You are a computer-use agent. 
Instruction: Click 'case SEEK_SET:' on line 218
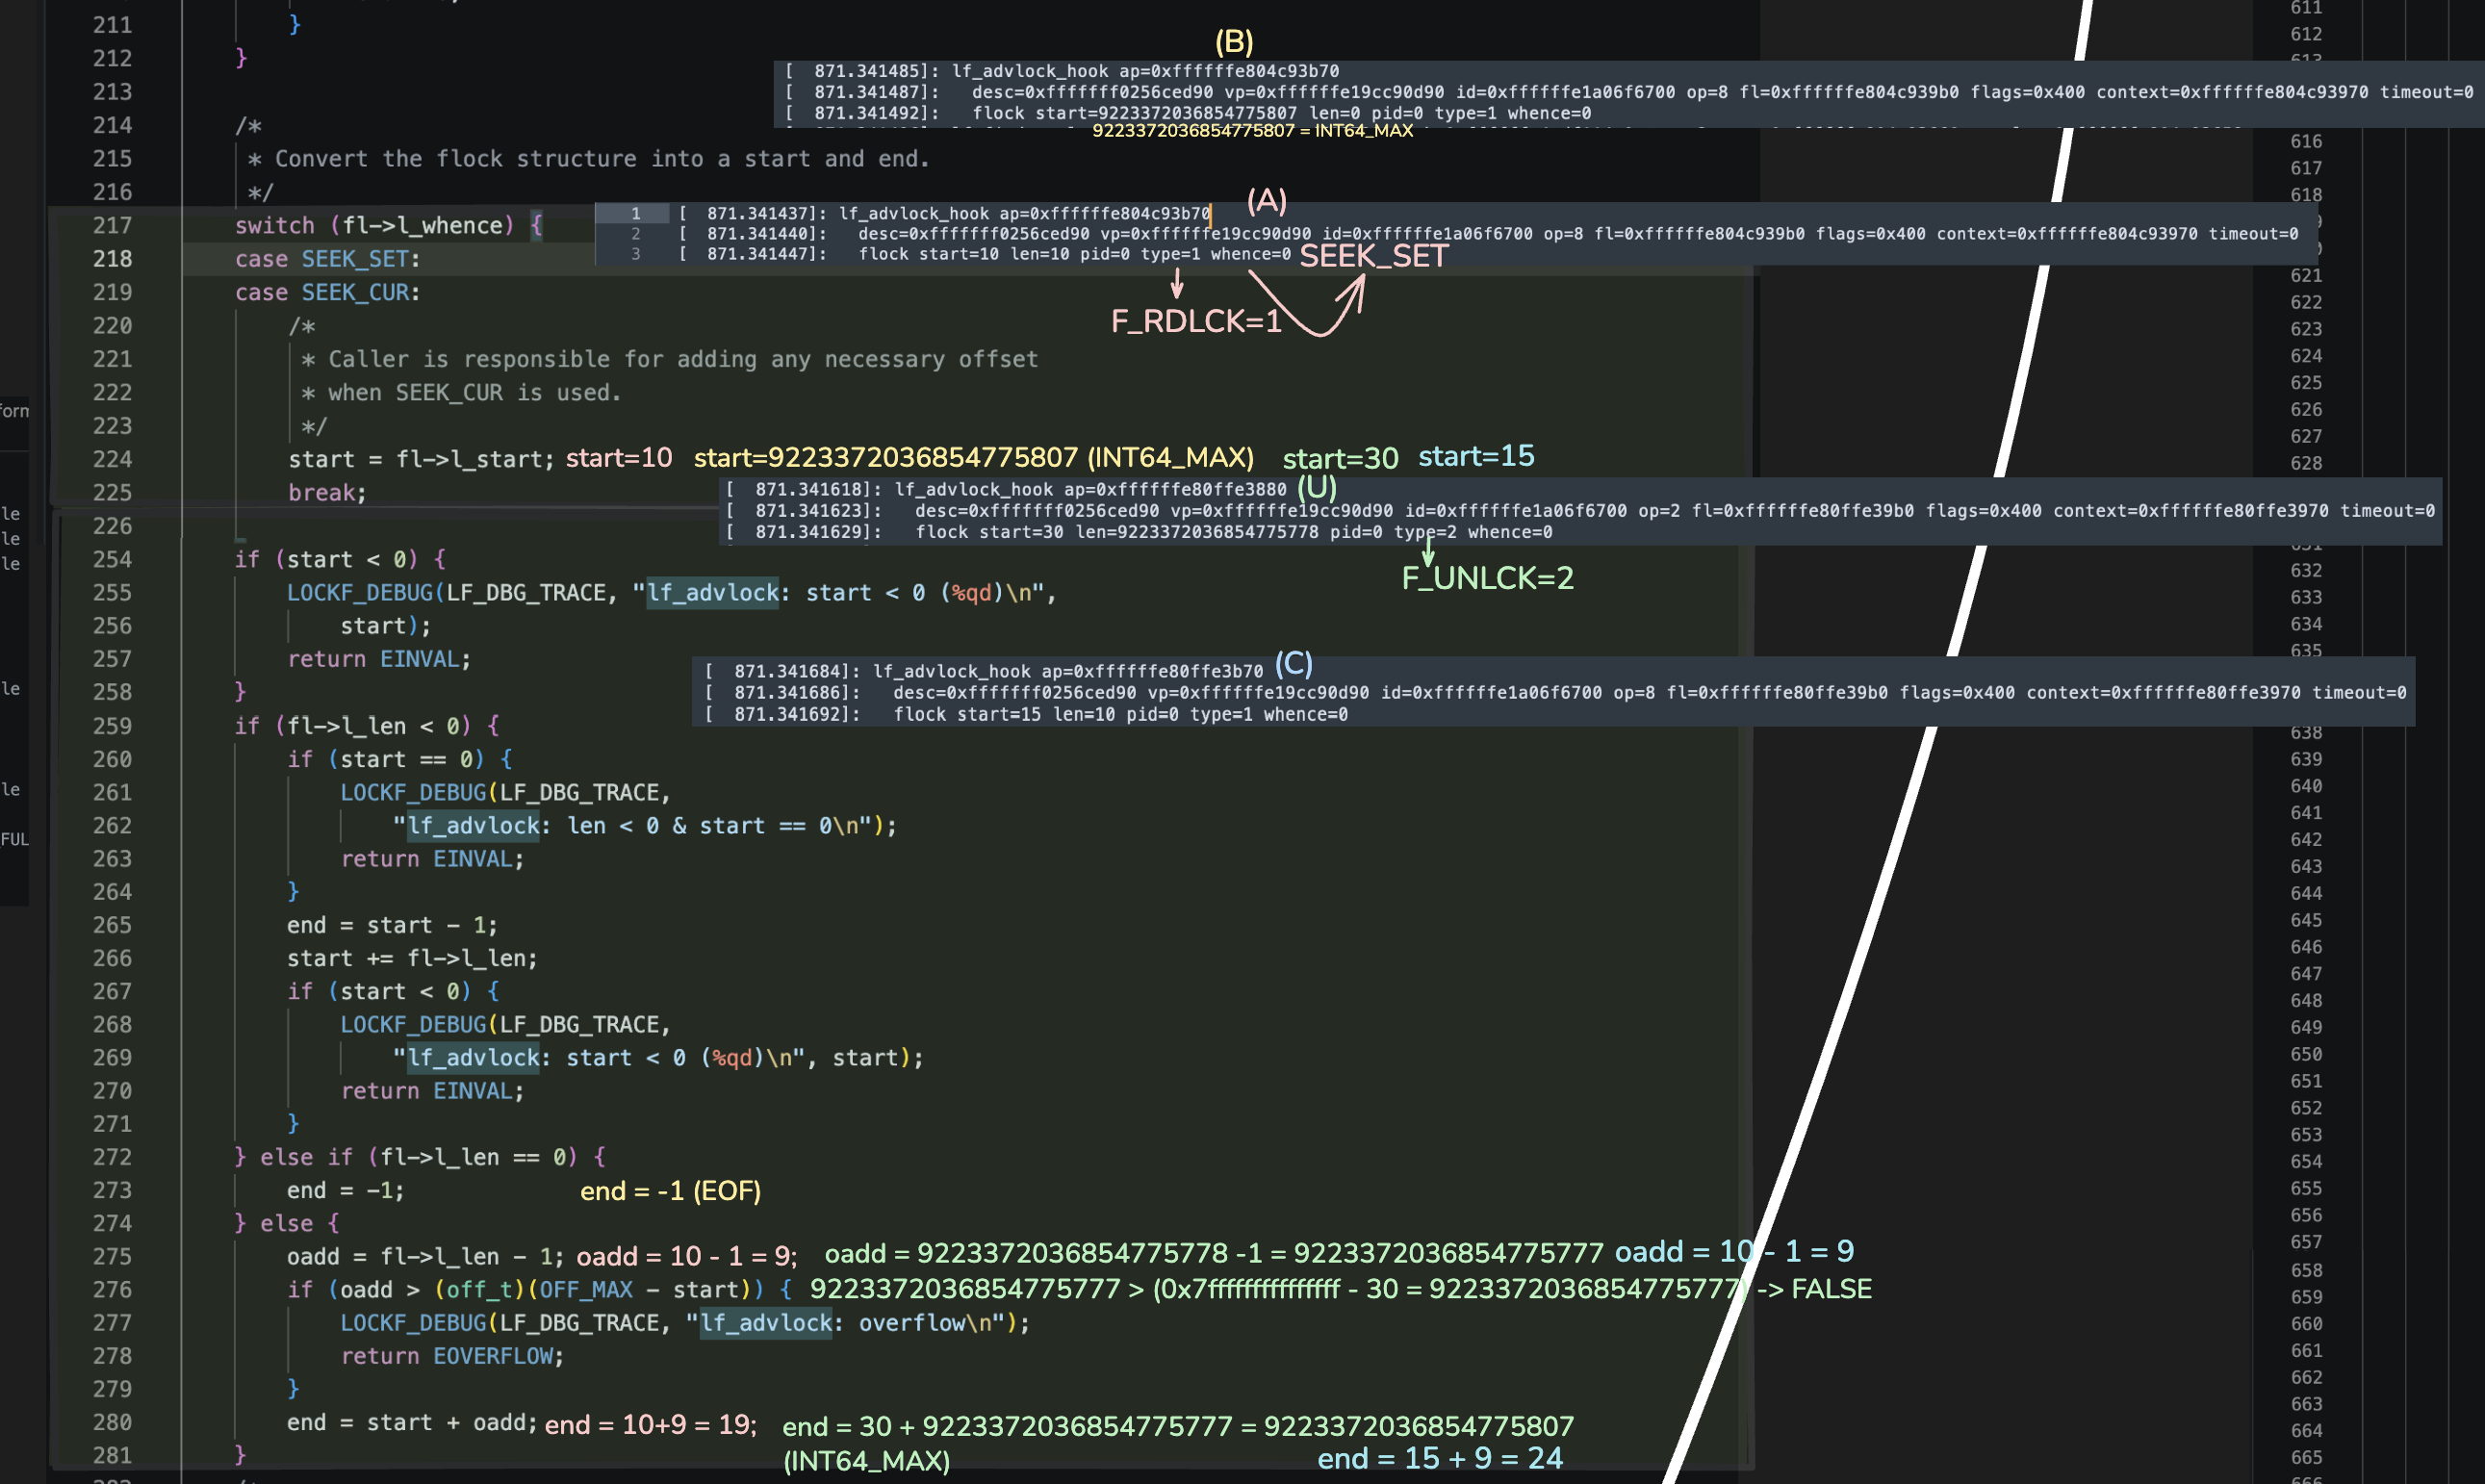328,259
